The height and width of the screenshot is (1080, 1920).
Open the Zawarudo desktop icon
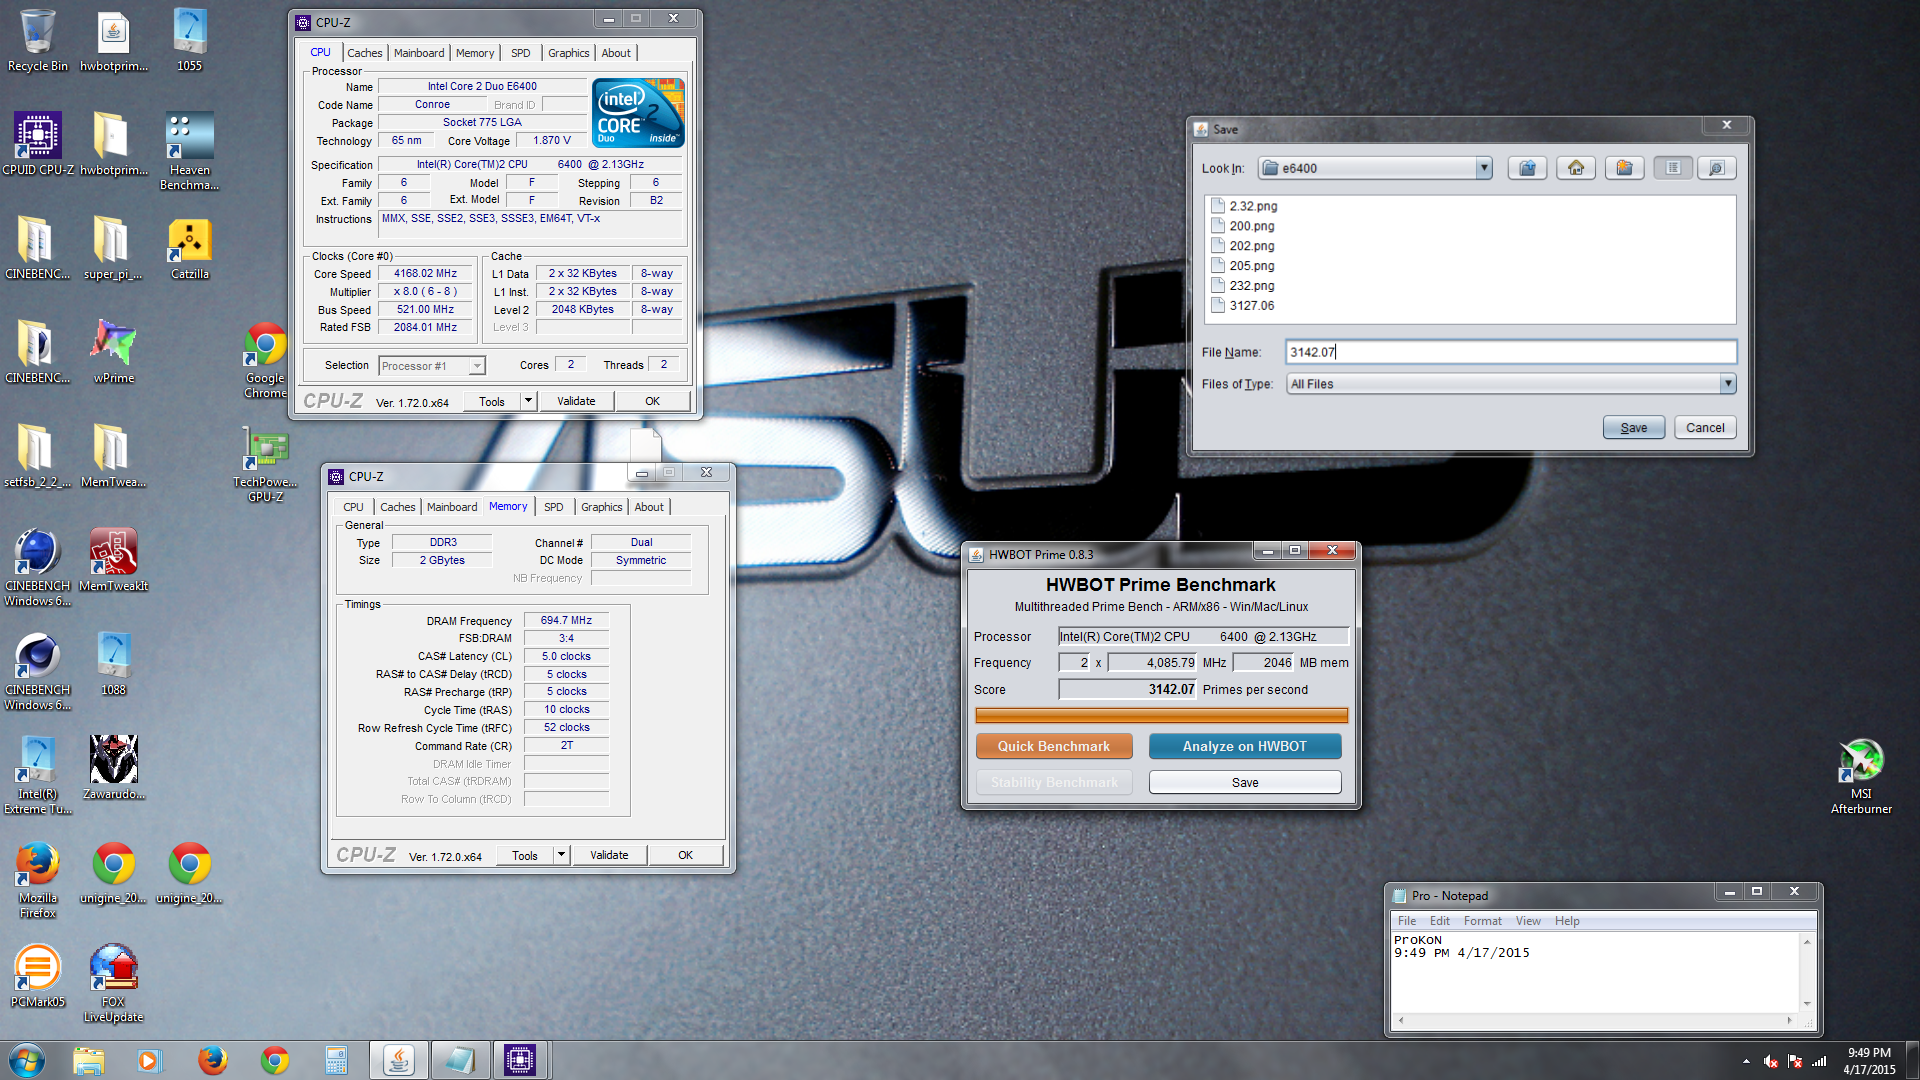tap(113, 768)
